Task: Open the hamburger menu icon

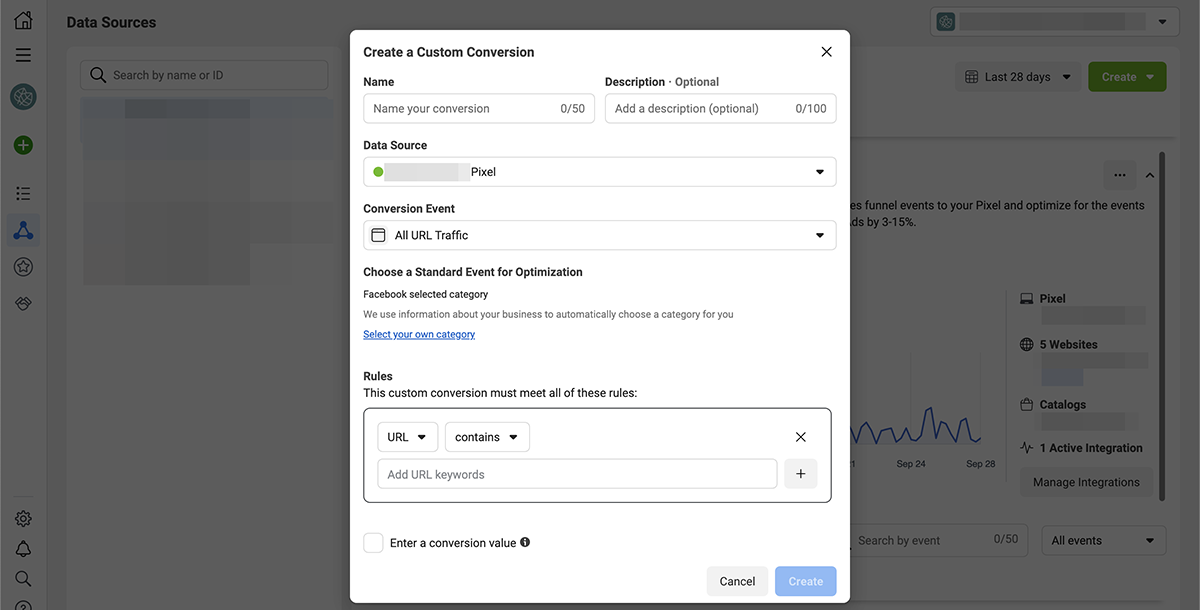Action: (x=23, y=55)
